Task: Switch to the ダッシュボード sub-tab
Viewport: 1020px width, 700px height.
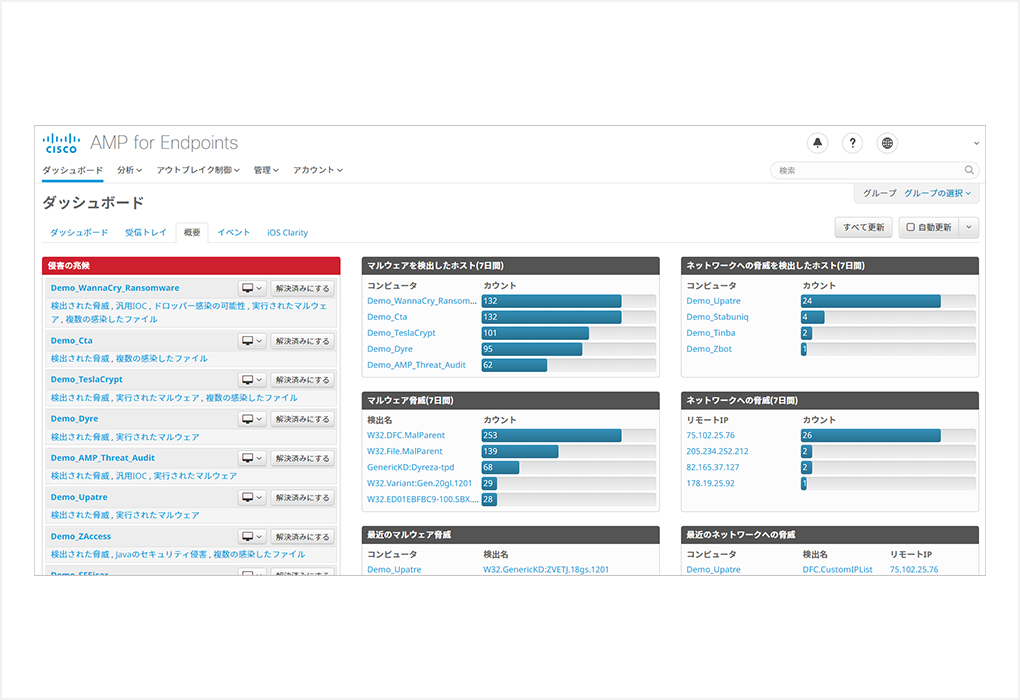Action: [x=79, y=232]
